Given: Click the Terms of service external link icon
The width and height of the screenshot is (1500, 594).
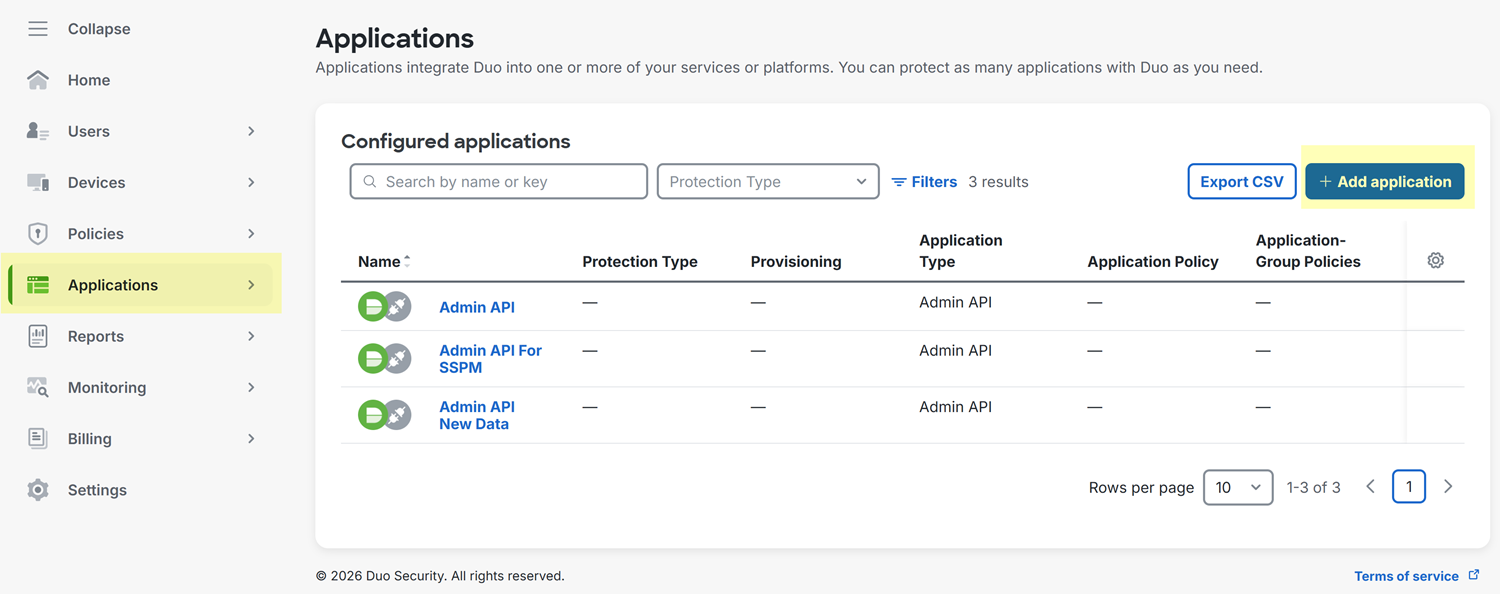Looking at the screenshot, I should point(1474,575).
